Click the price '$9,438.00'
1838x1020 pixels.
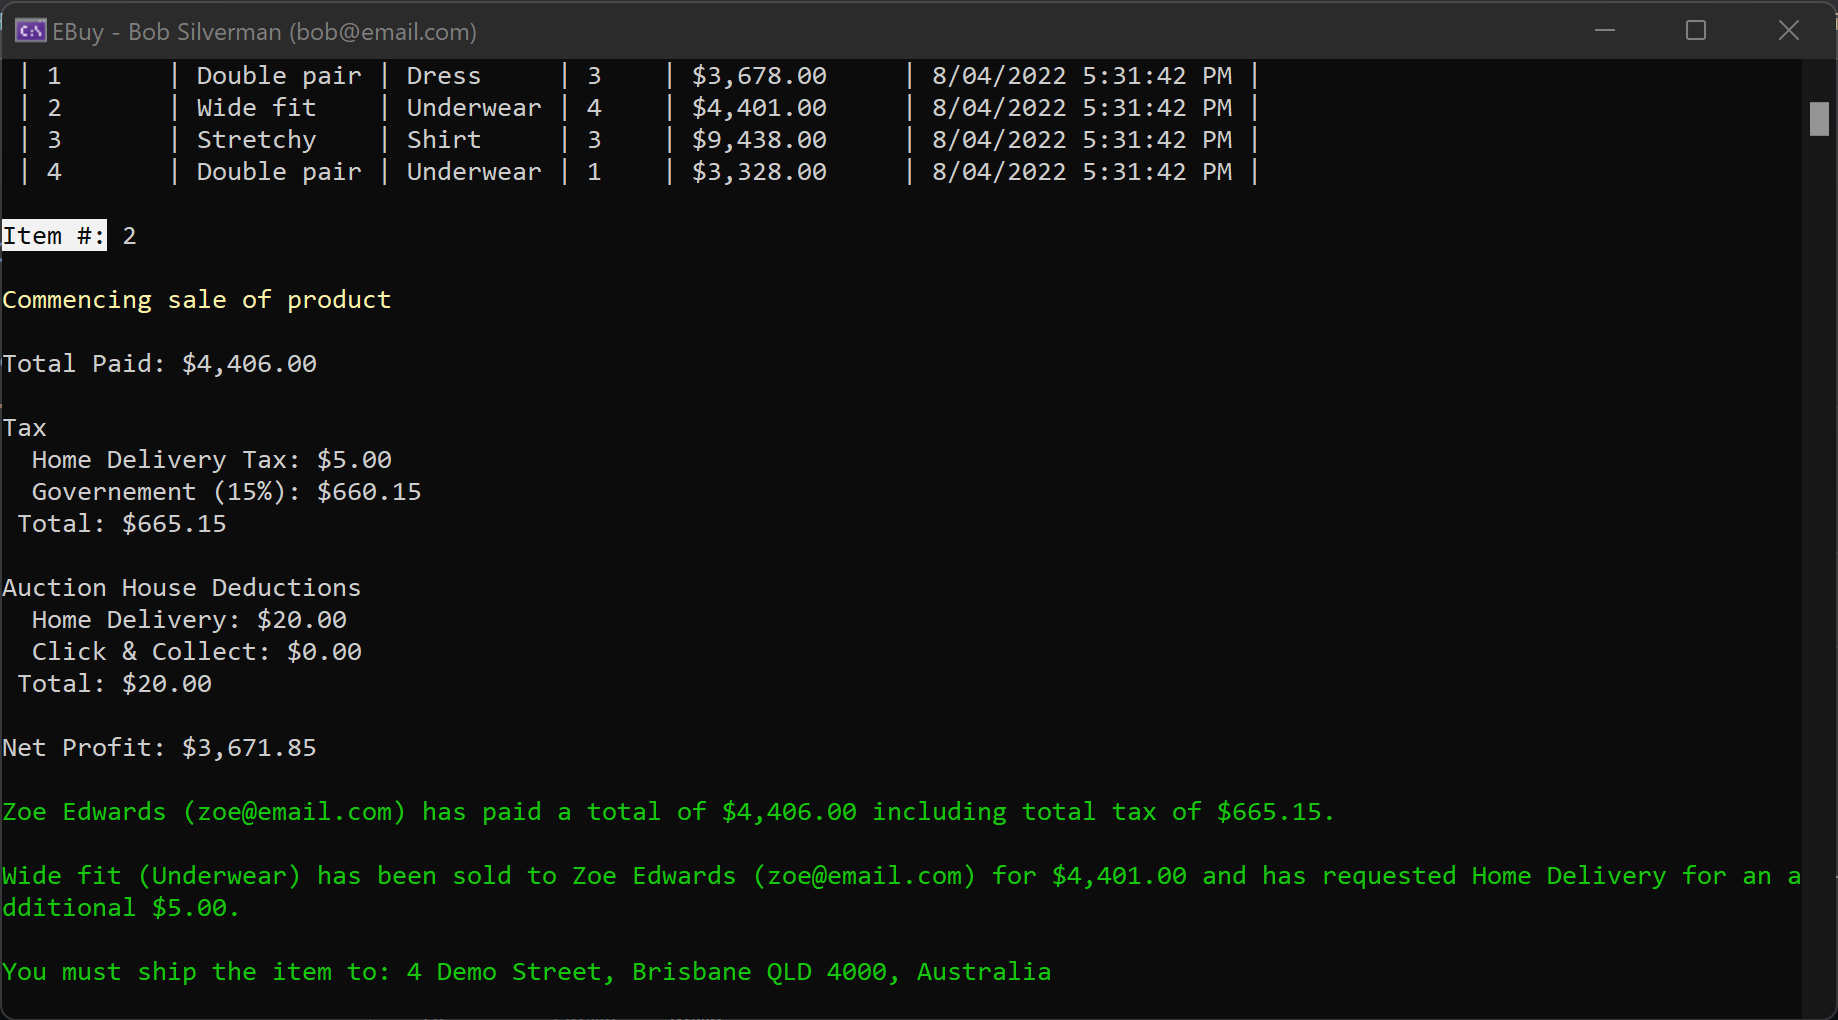pyautogui.click(x=759, y=140)
